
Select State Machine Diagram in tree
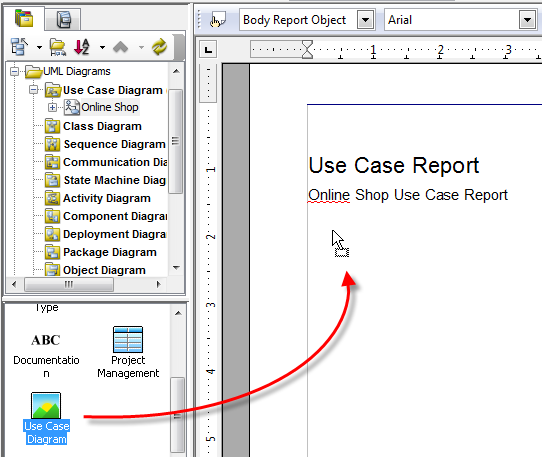(114, 180)
